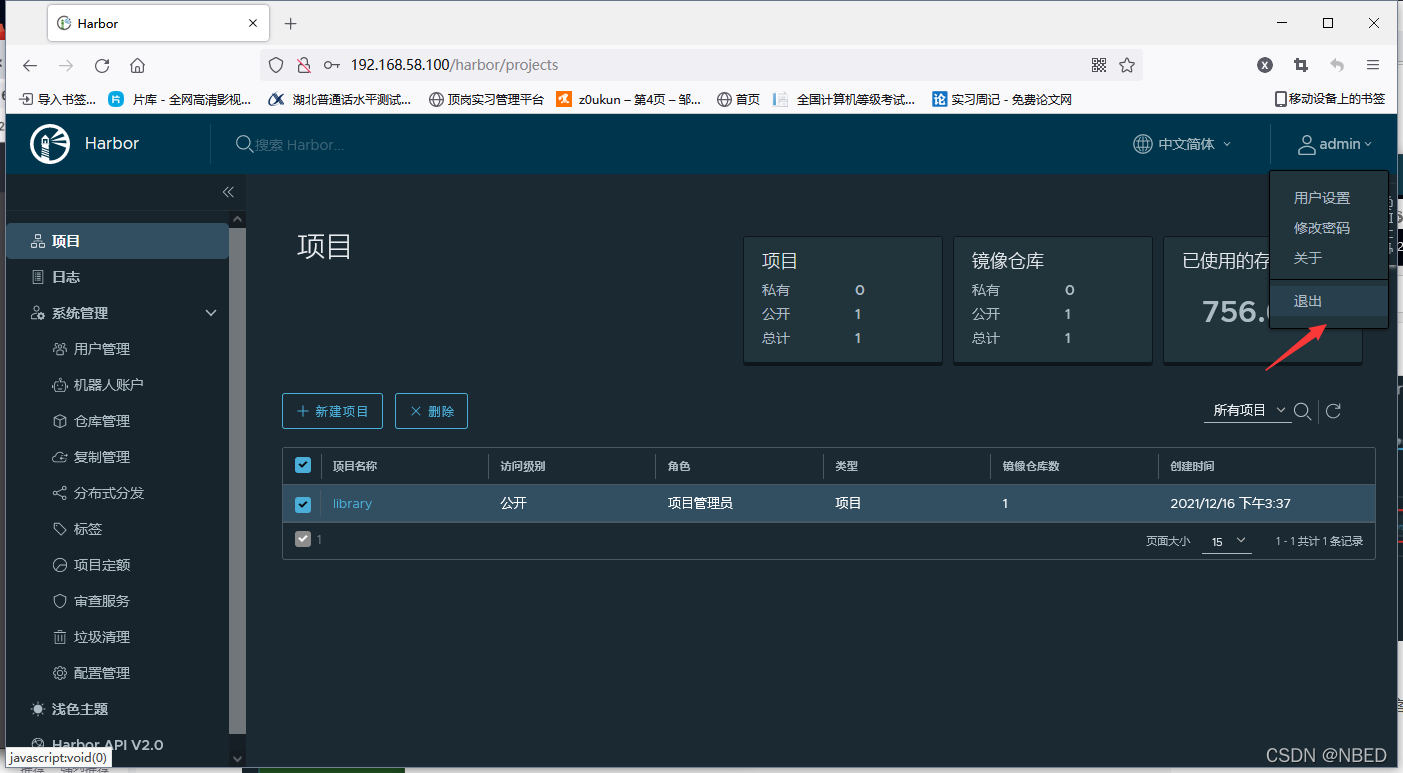Click the search magnifier in Harbor header
The width and height of the screenshot is (1403, 773).
(244, 144)
